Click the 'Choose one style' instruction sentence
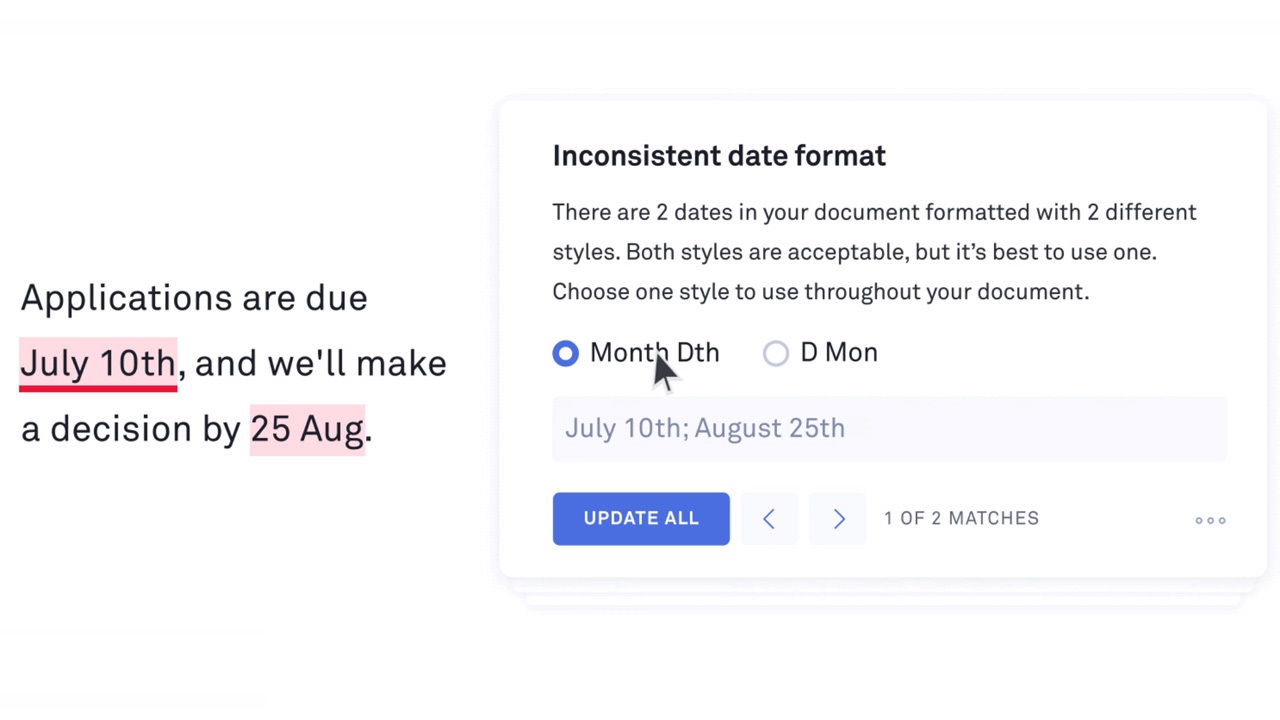Image resolution: width=1280 pixels, height=720 pixels. point(820,292)
